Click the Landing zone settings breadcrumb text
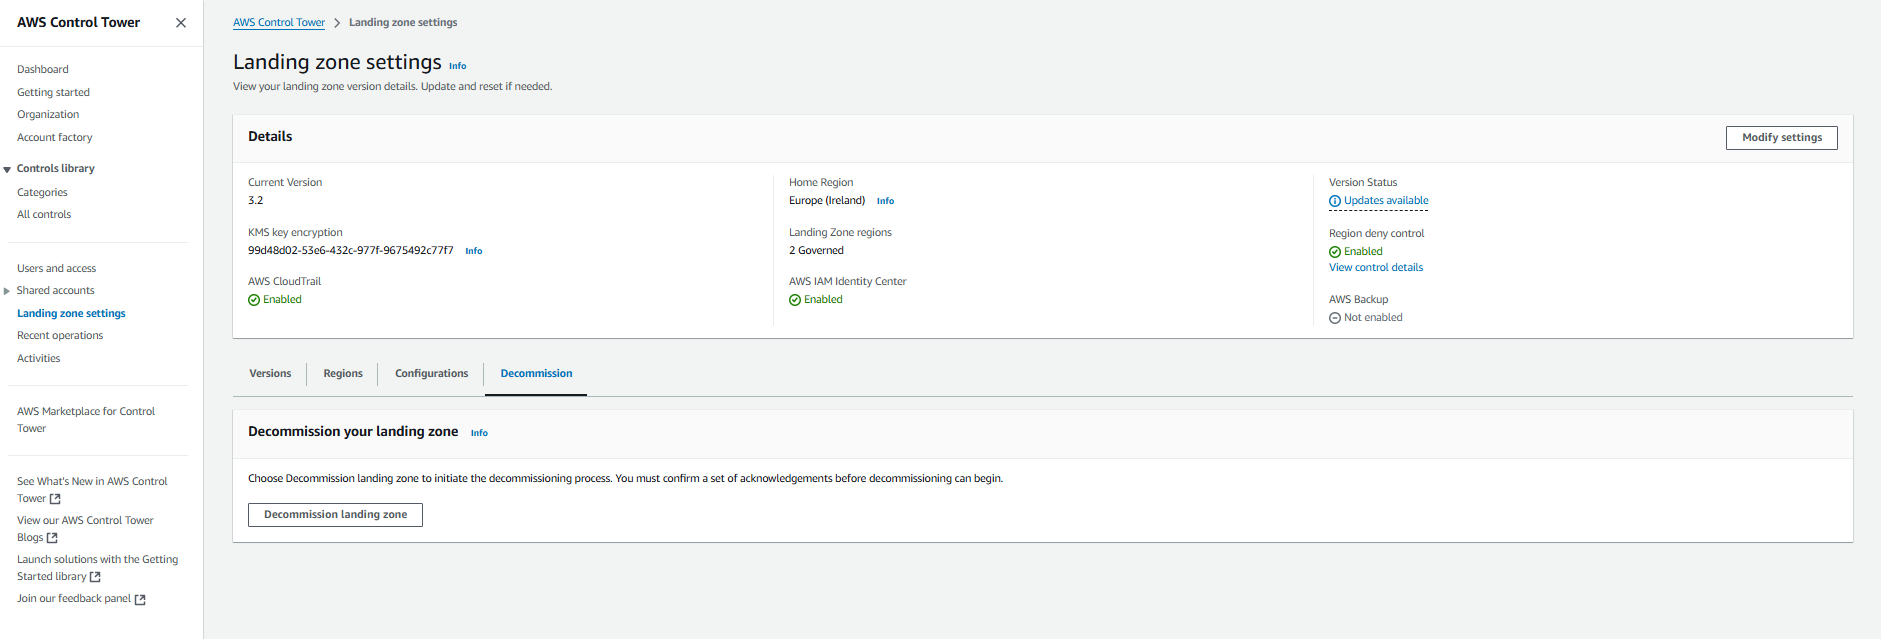Screen dimensions: 1881x639 [x=403, y=22]
